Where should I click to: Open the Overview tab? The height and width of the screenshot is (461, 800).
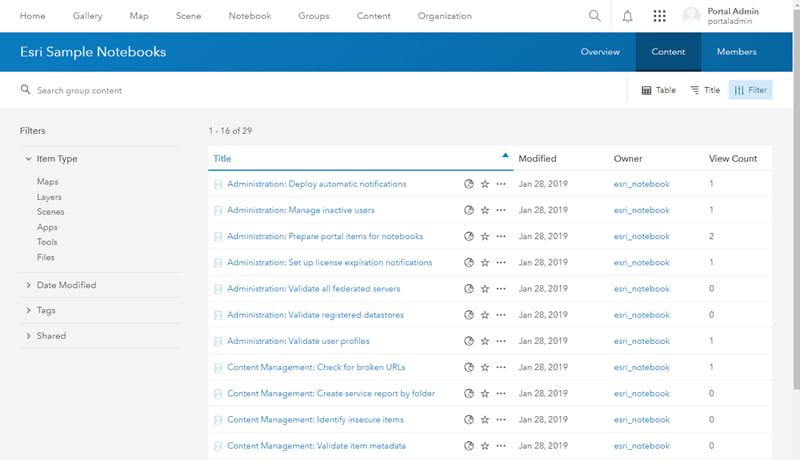pos(600,52)
